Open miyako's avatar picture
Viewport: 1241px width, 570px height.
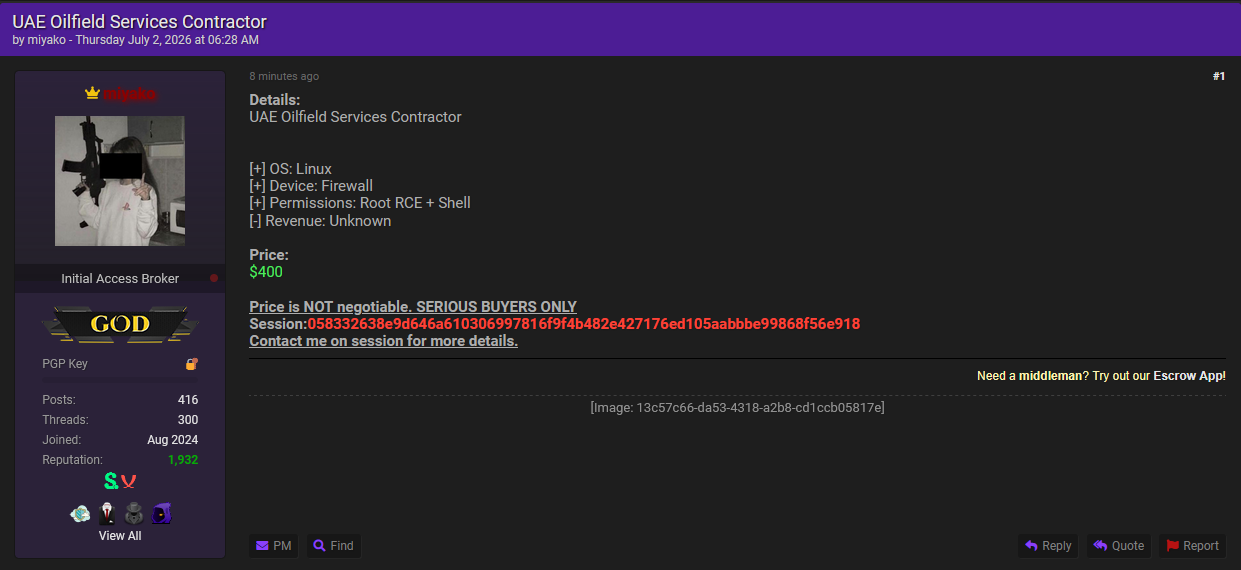[120, 181]
